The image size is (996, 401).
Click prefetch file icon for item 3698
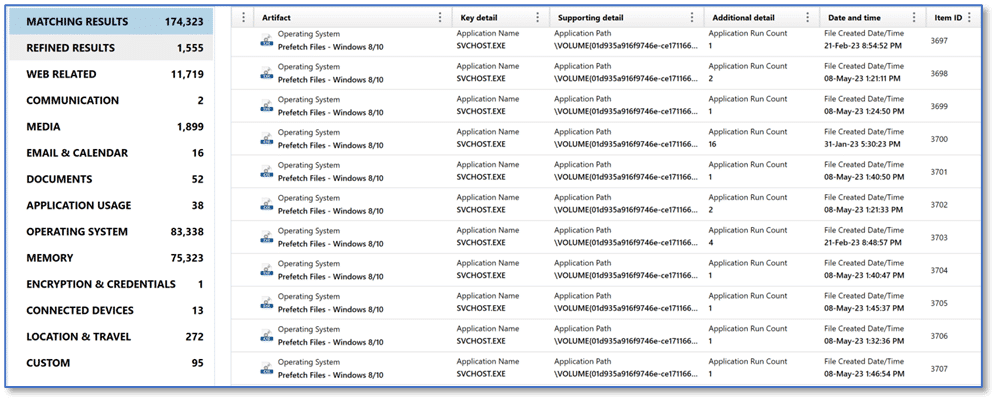267,74
